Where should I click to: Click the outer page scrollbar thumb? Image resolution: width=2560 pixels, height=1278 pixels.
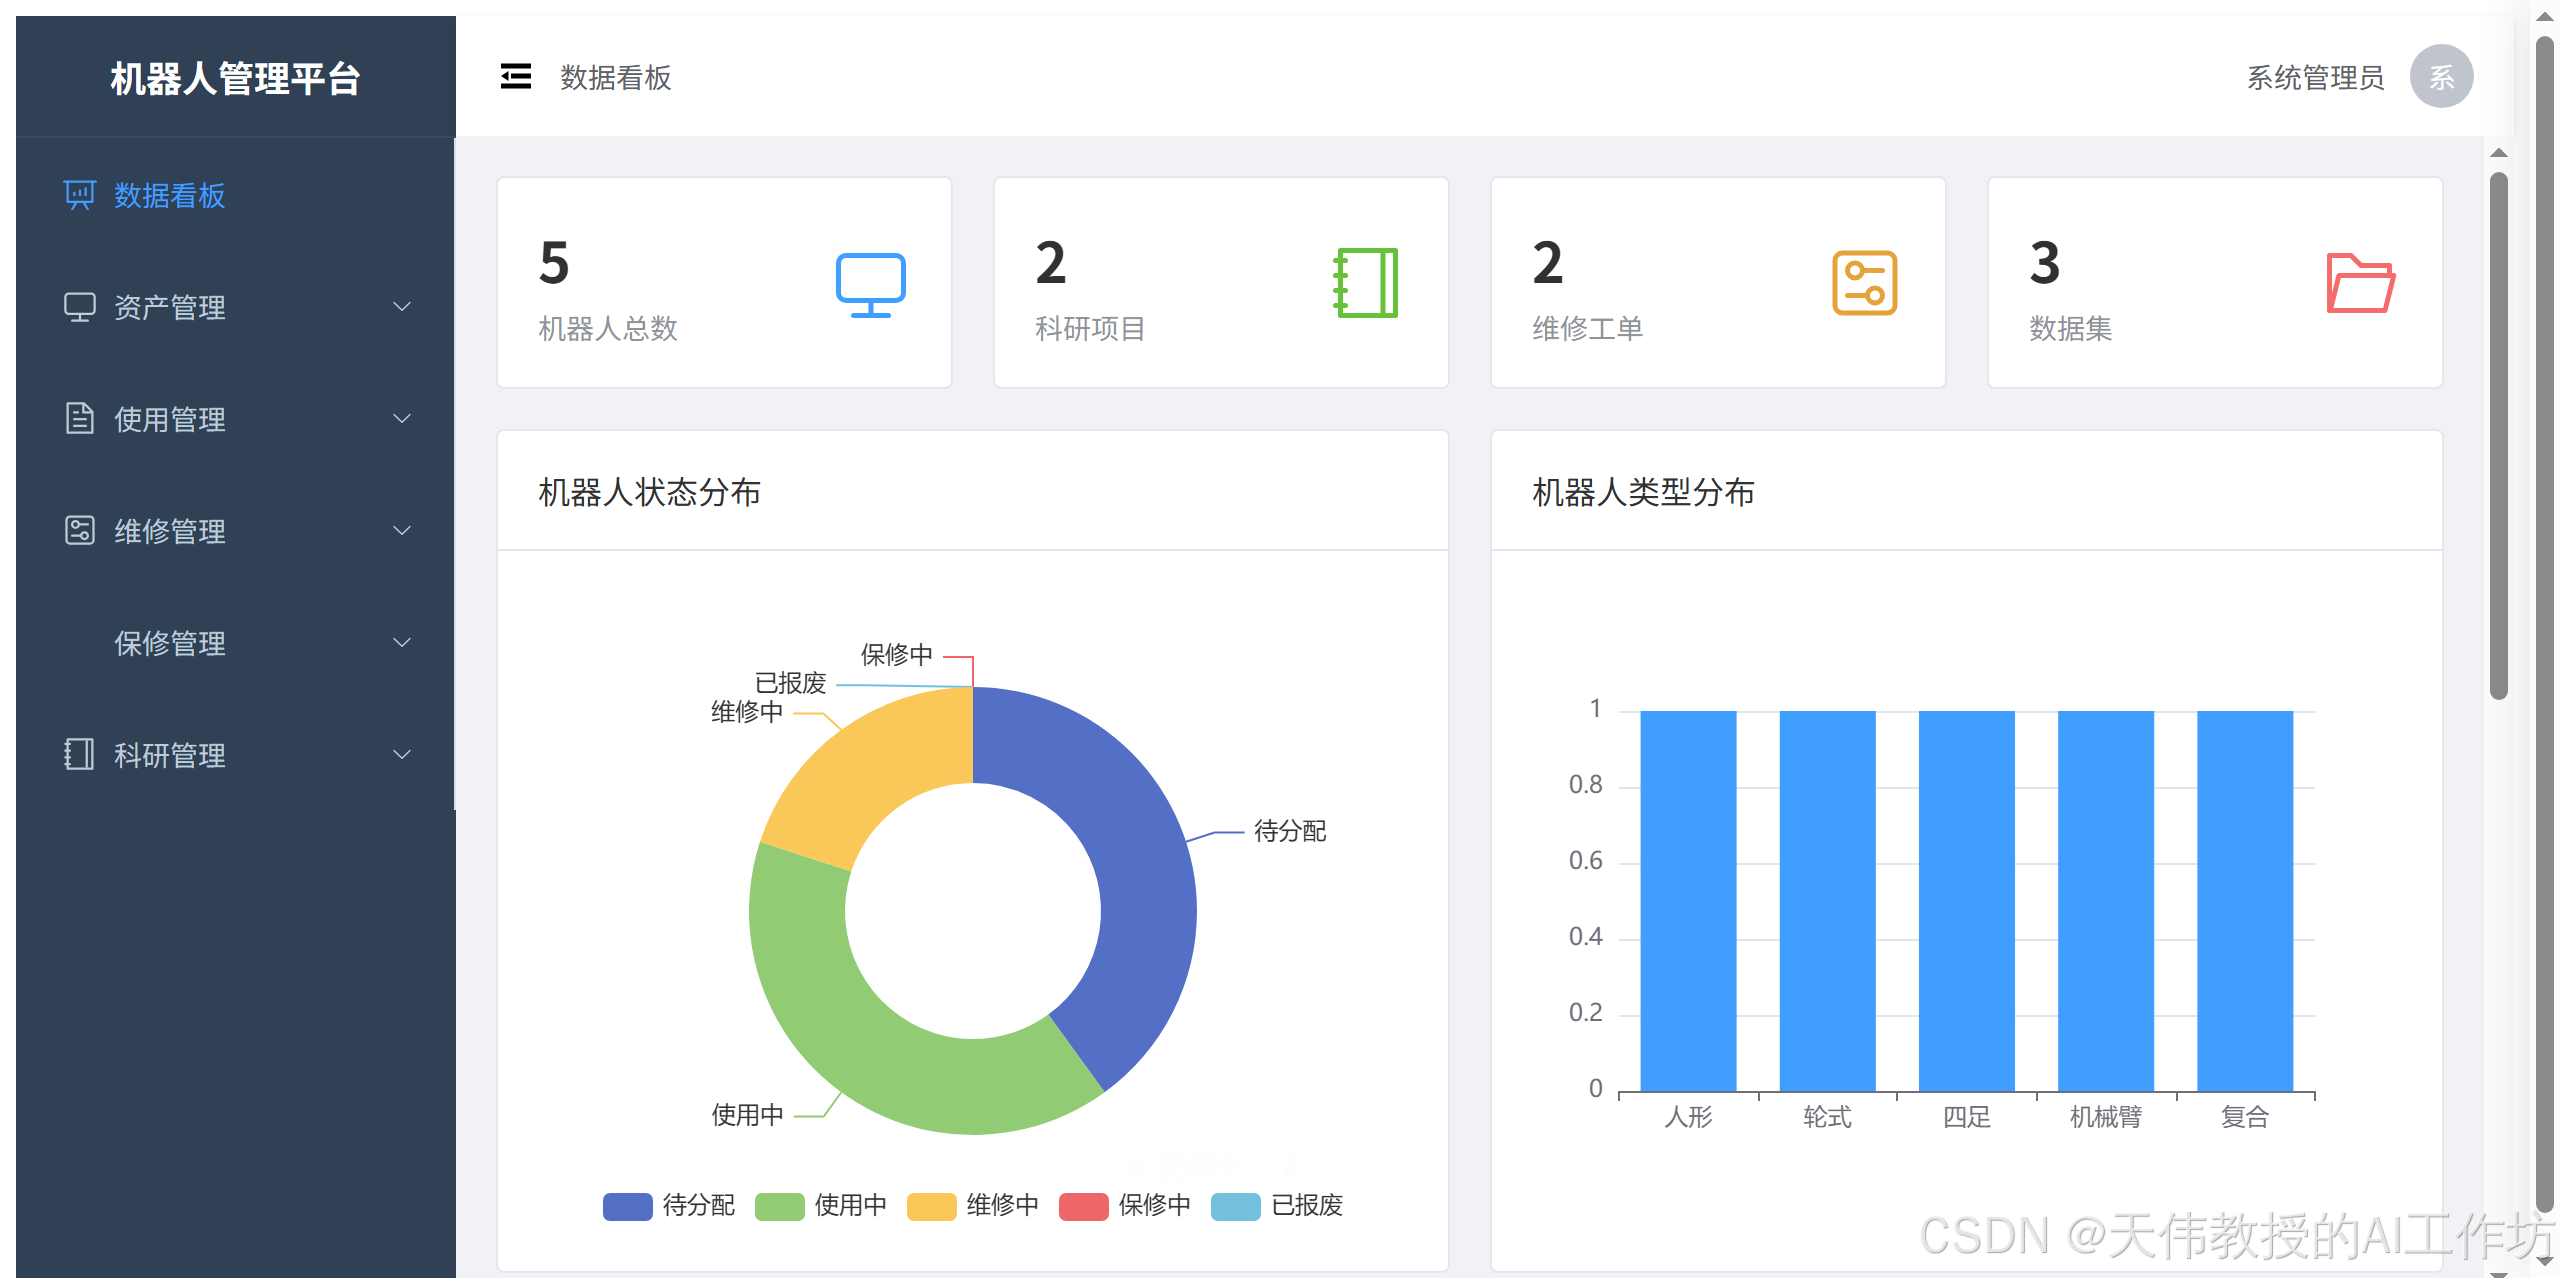[2545, 625]
